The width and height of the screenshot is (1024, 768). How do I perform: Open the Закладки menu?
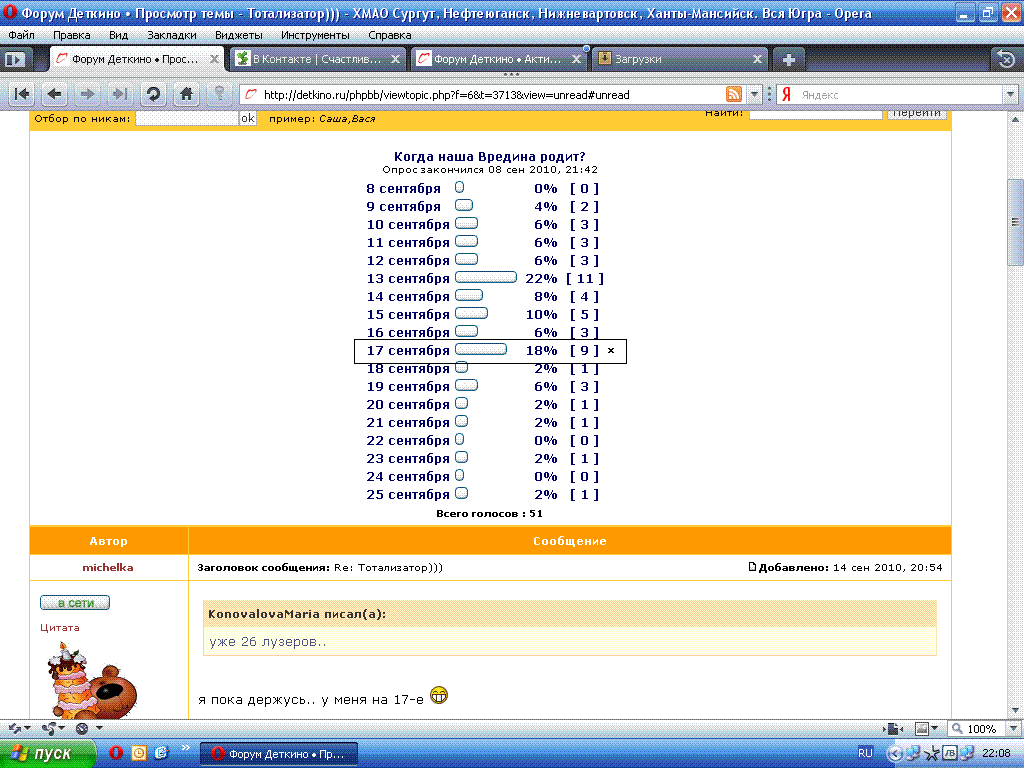(x=172, y=35)
